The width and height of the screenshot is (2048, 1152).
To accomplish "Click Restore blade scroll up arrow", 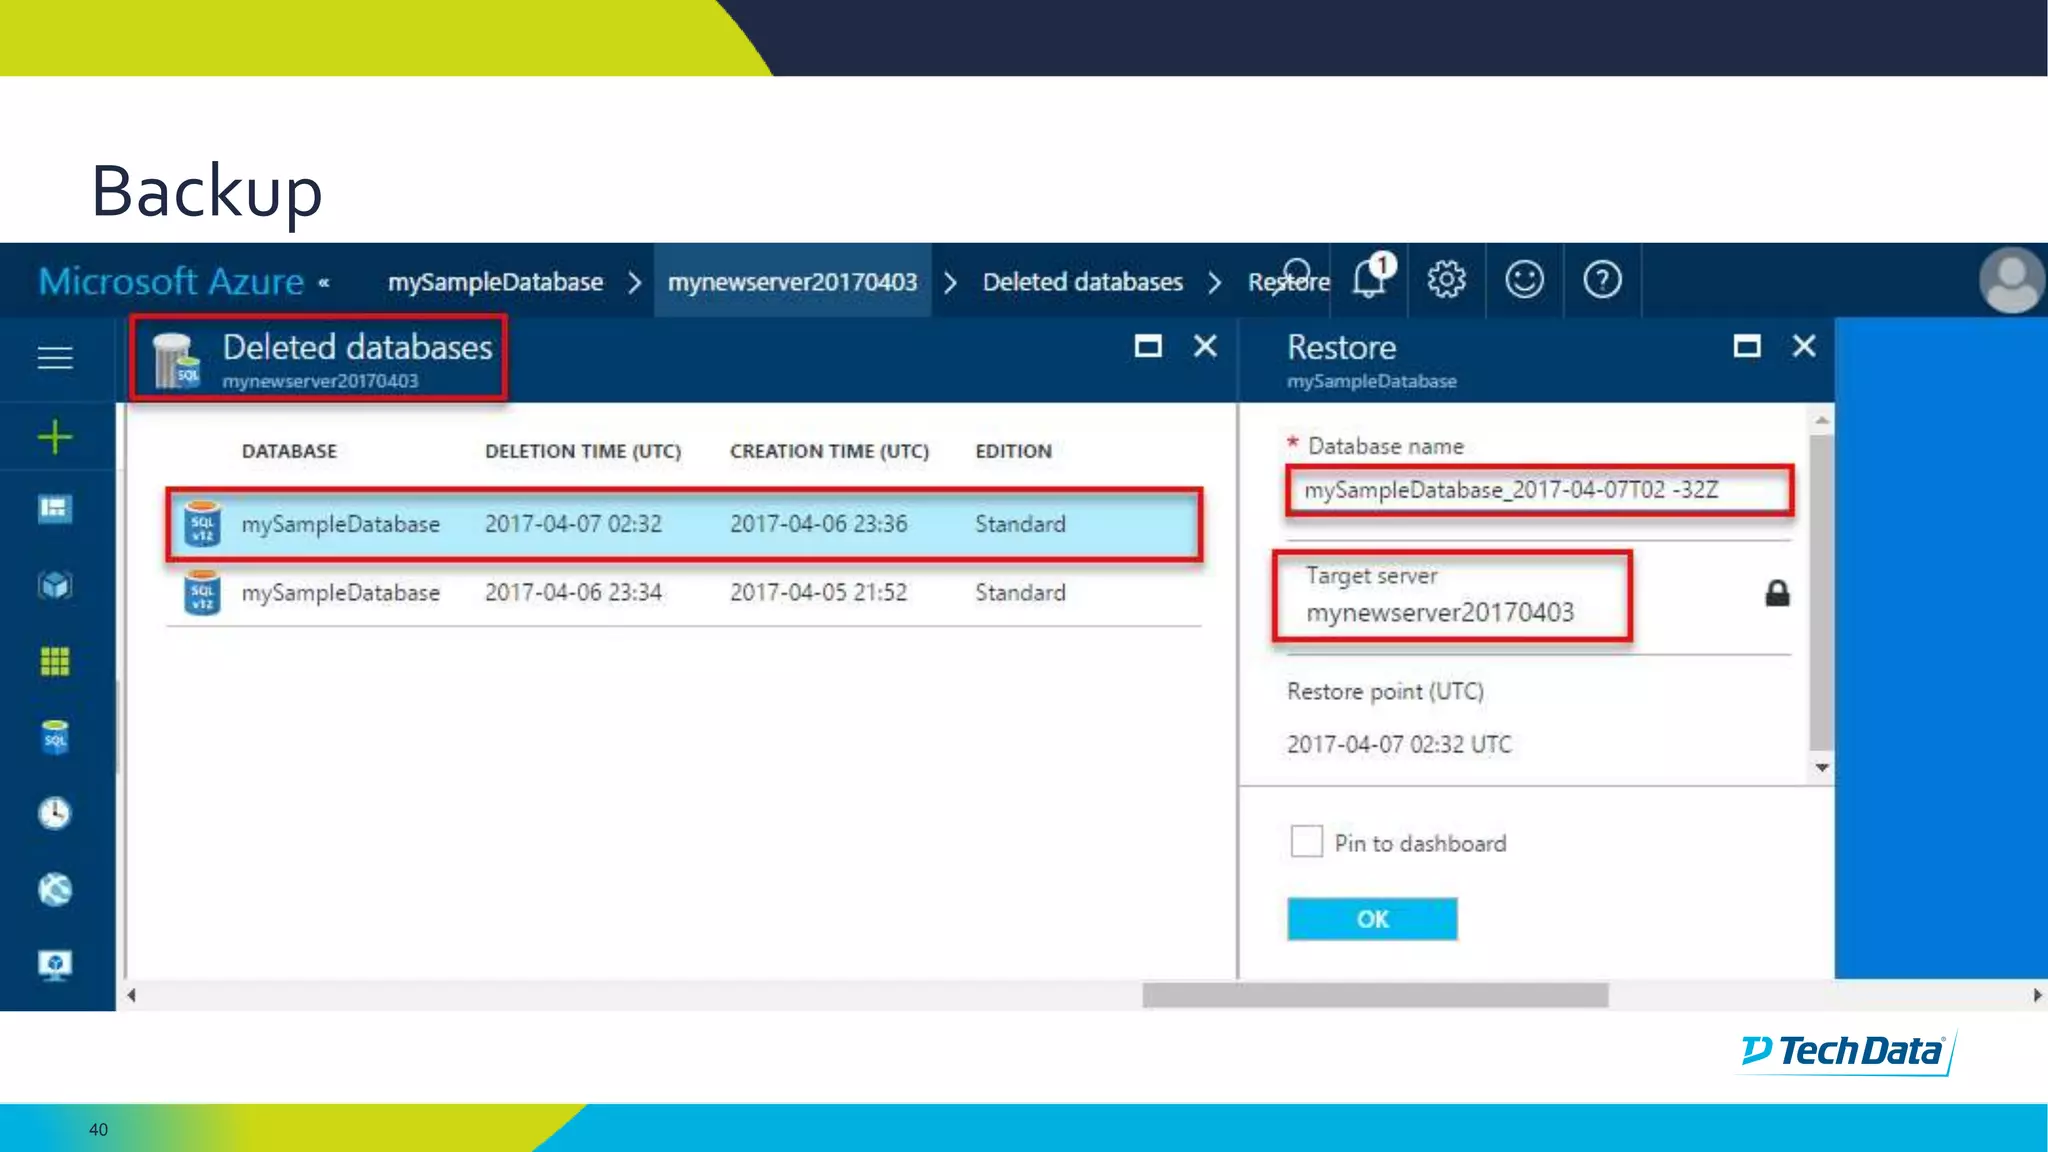I will (x=1822, y=420).
